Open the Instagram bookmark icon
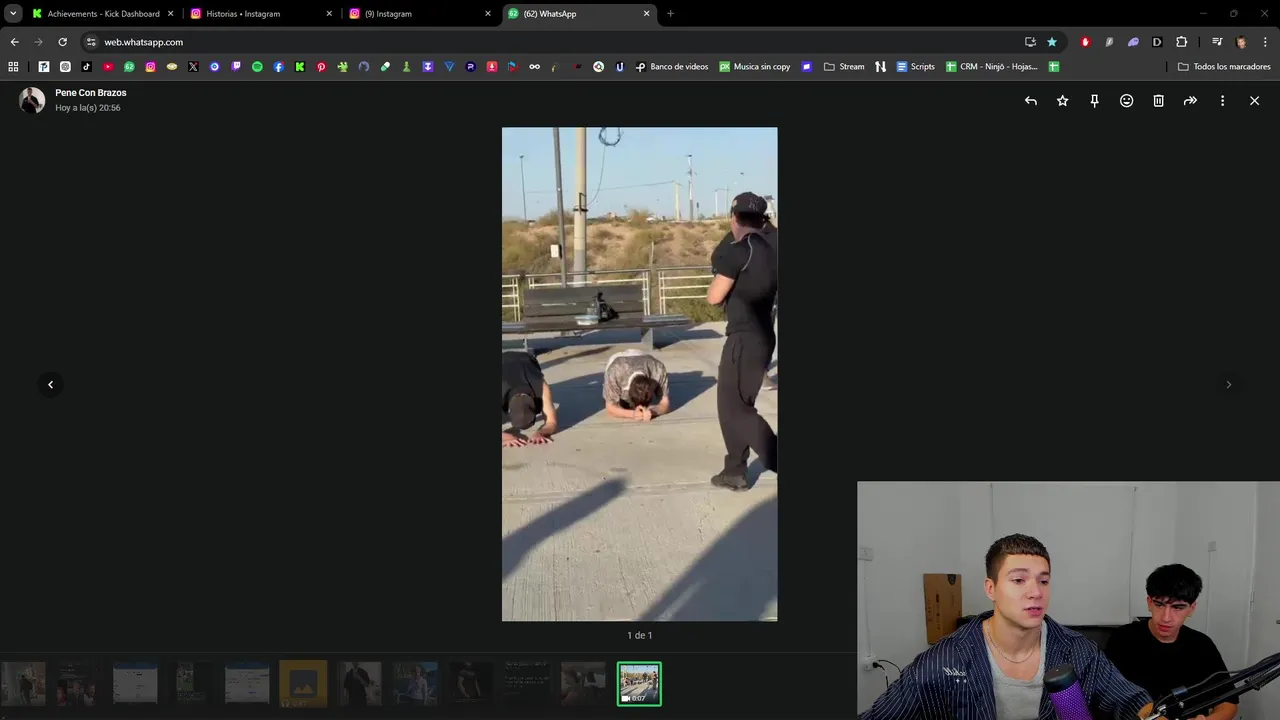Screen dimensions: 1280x720 coord(150,67)
